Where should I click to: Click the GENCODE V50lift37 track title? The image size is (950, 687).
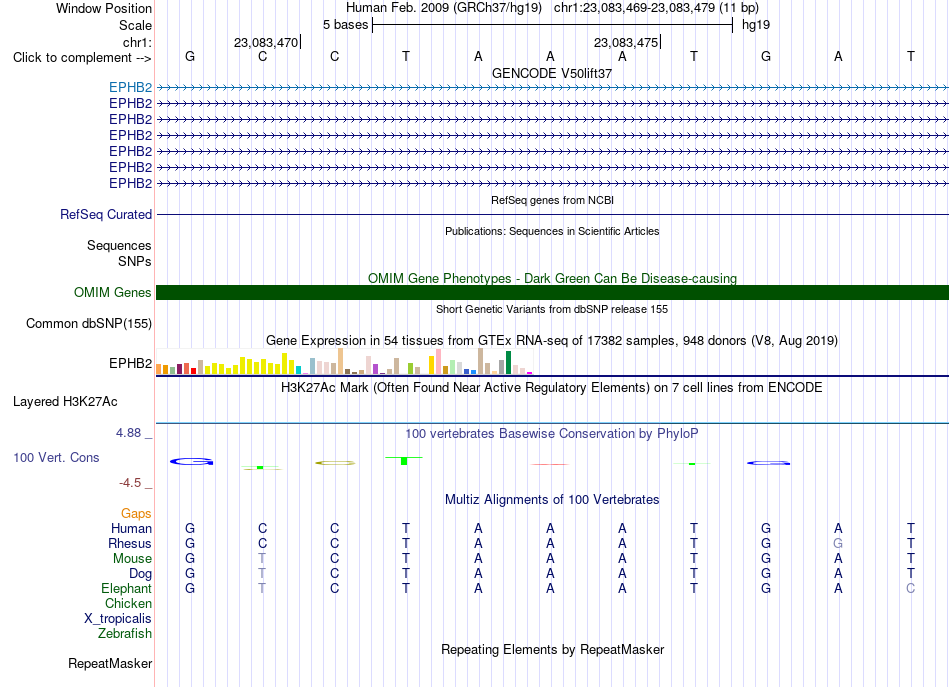click(552, 73)
